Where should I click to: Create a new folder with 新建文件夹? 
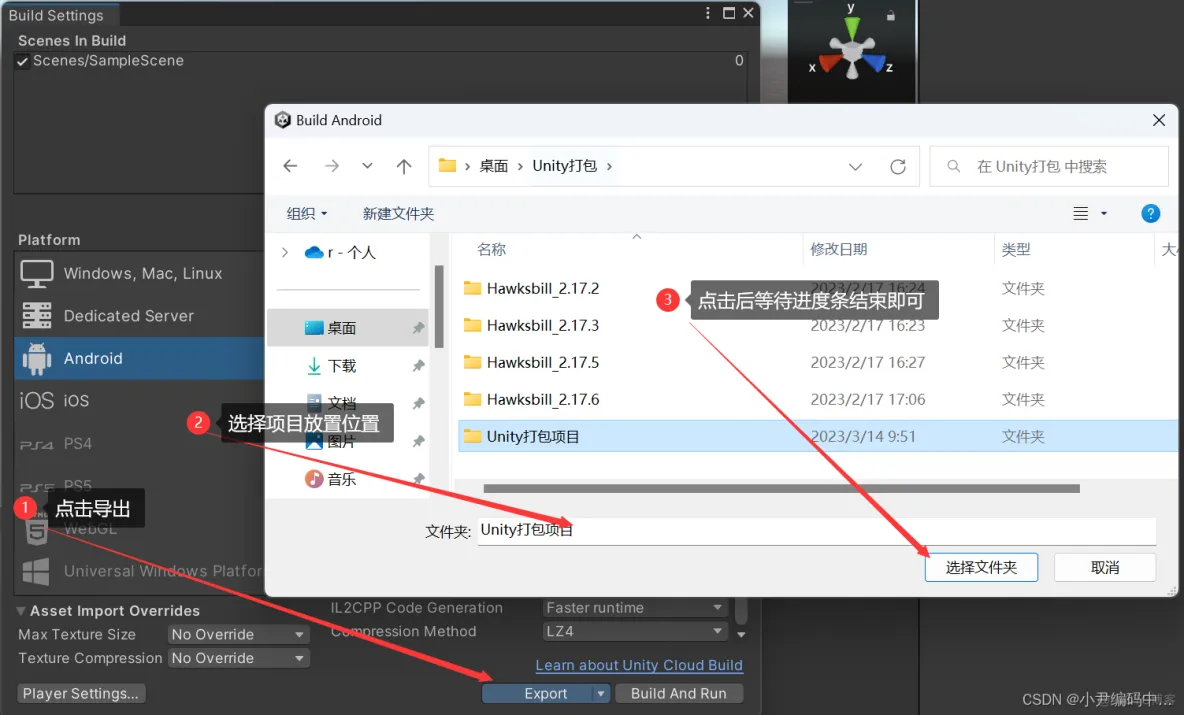398,214
